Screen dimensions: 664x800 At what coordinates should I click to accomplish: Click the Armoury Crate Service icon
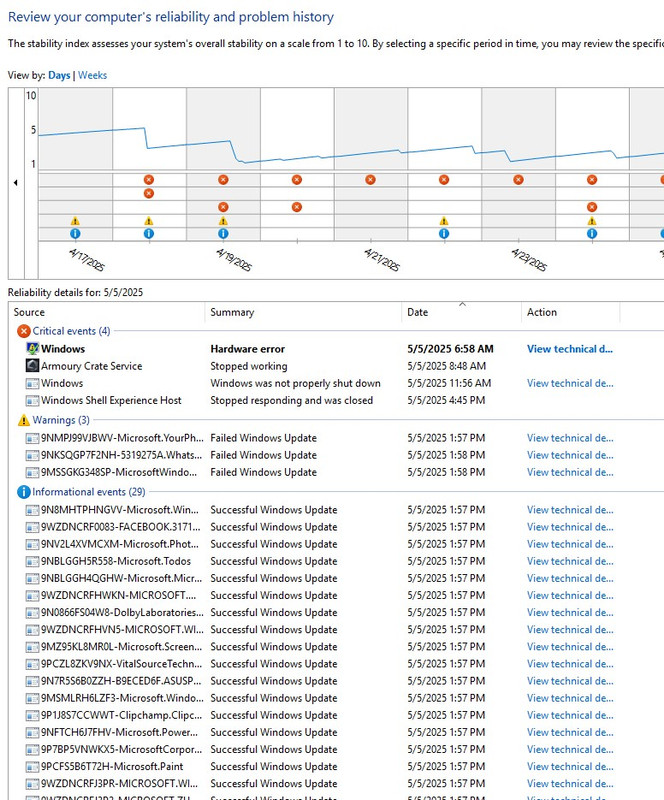(32, 365)
